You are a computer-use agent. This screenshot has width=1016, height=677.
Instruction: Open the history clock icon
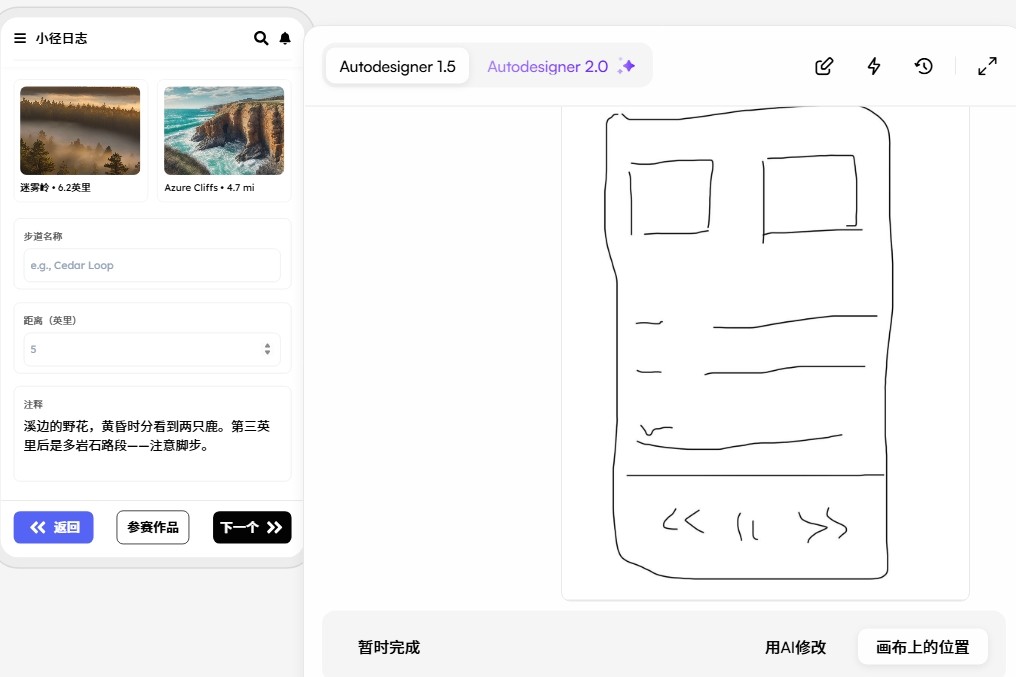click(x=923, y=66)
